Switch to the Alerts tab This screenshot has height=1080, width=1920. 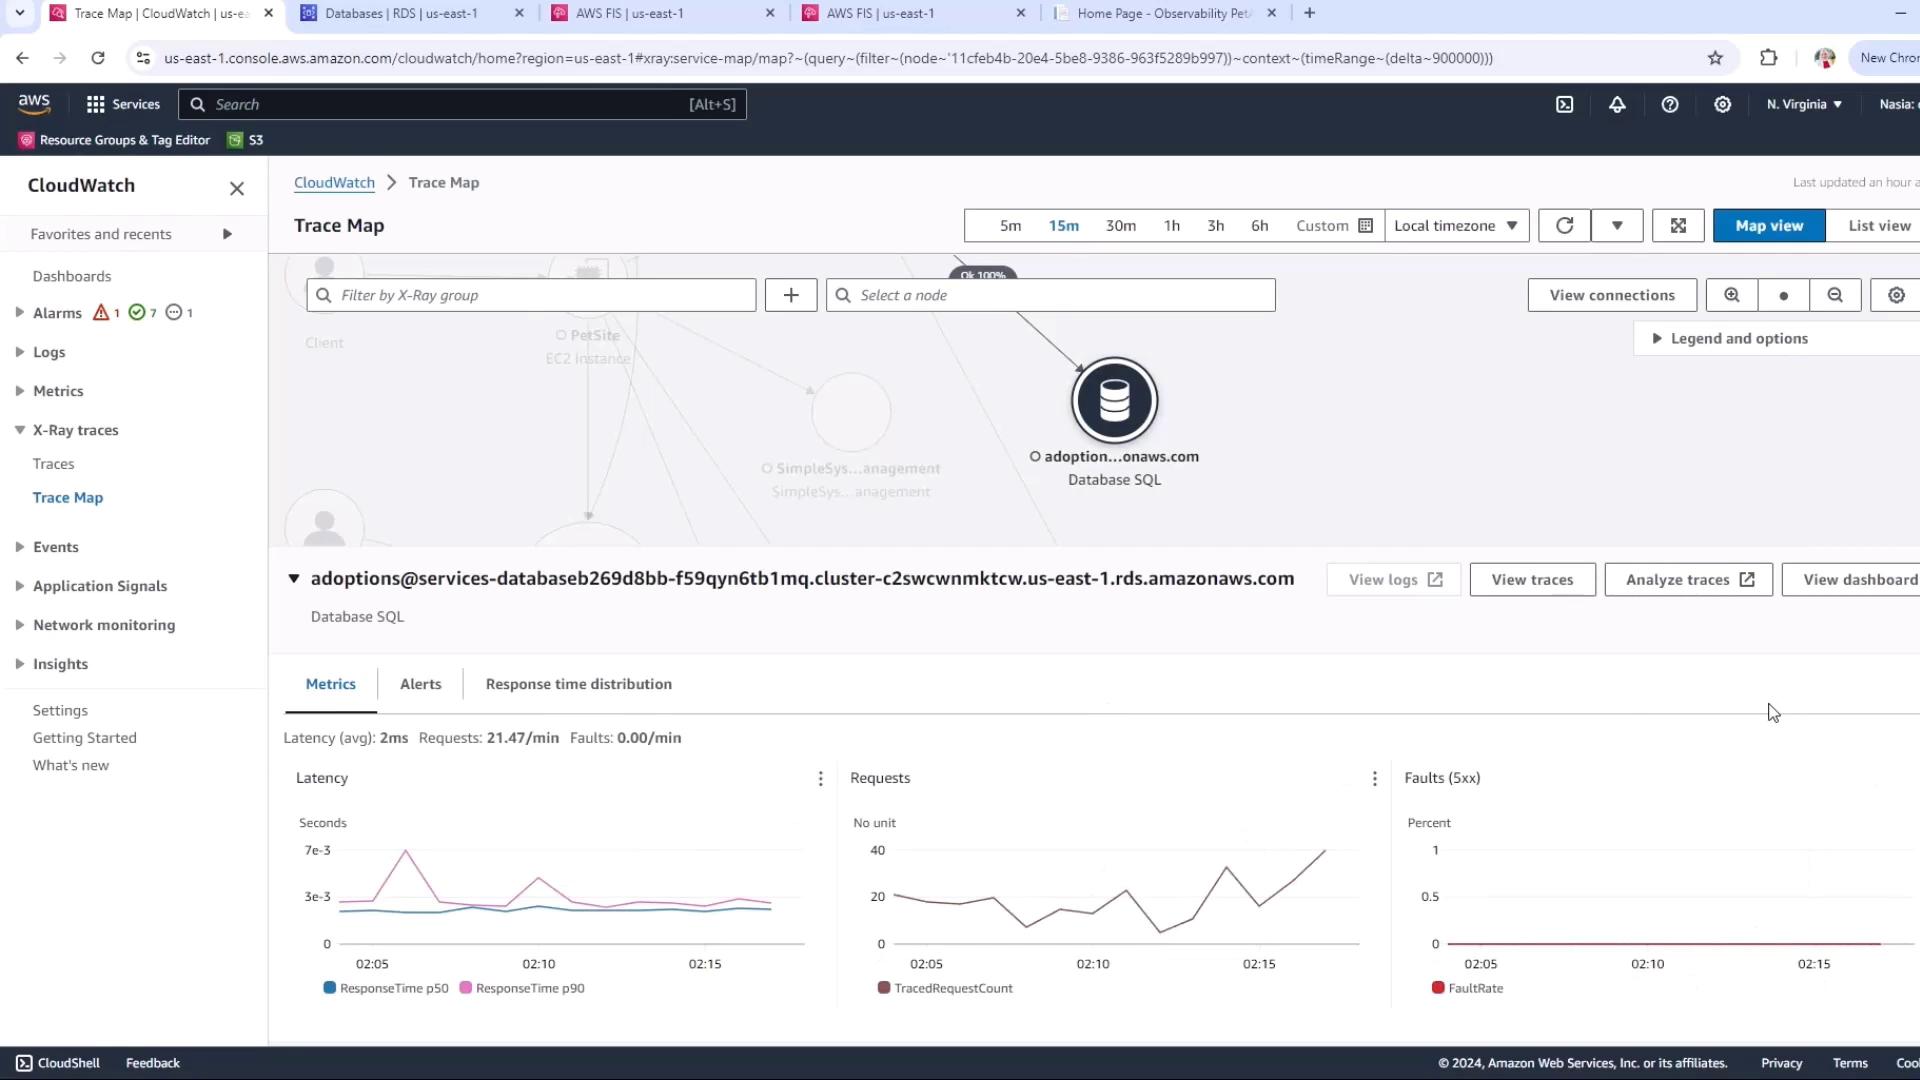point(420,685)
